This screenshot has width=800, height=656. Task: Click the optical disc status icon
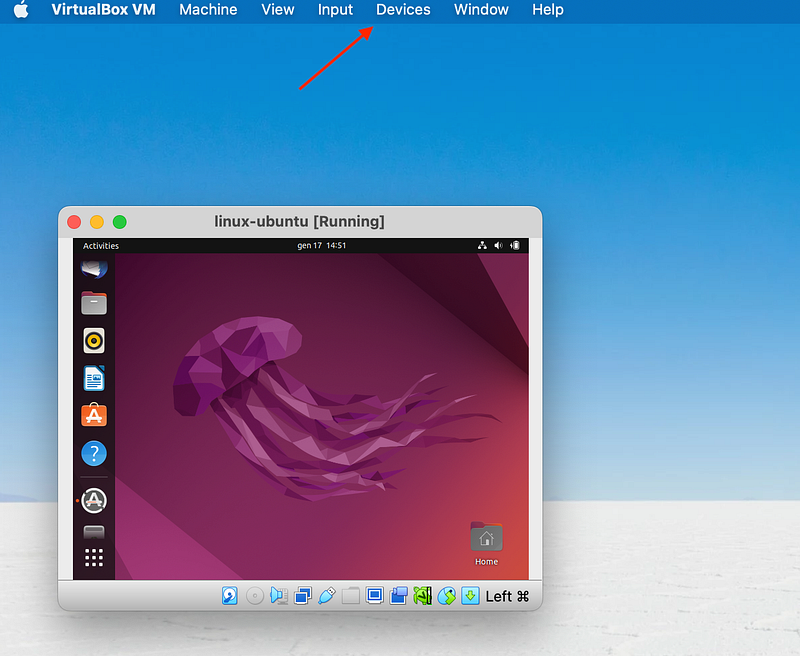[255, 595]
